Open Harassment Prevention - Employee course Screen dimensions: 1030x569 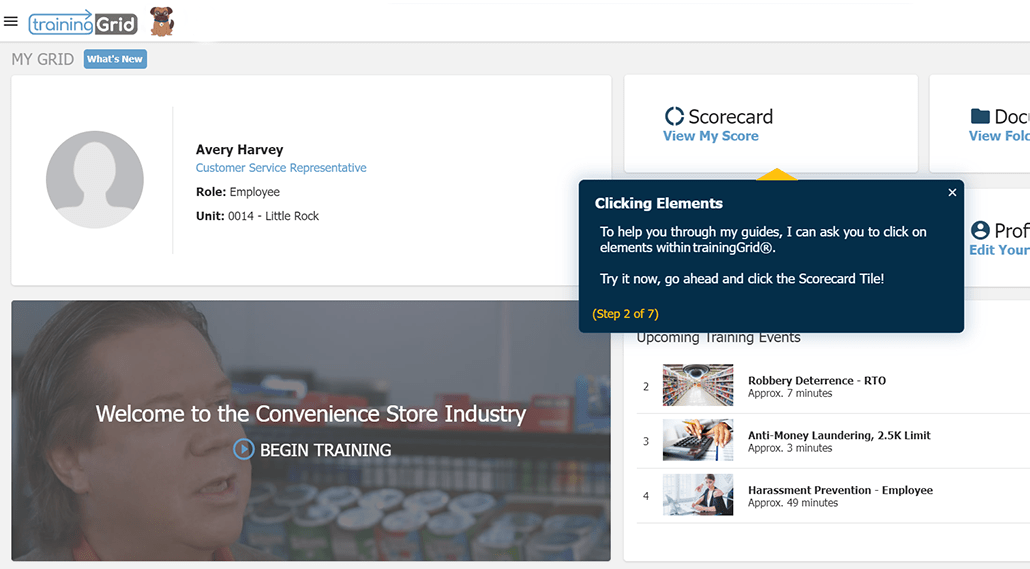coord(840,490)
